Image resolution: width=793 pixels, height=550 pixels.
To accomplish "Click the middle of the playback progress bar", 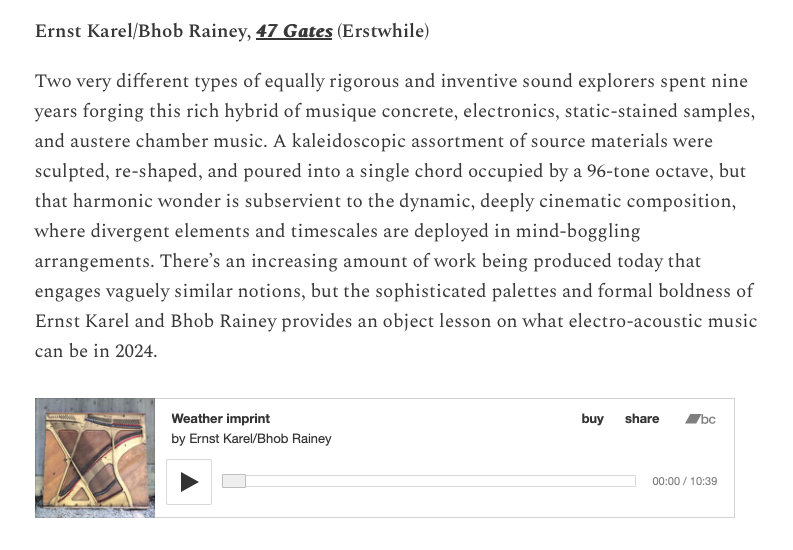I will pos(428,481).
